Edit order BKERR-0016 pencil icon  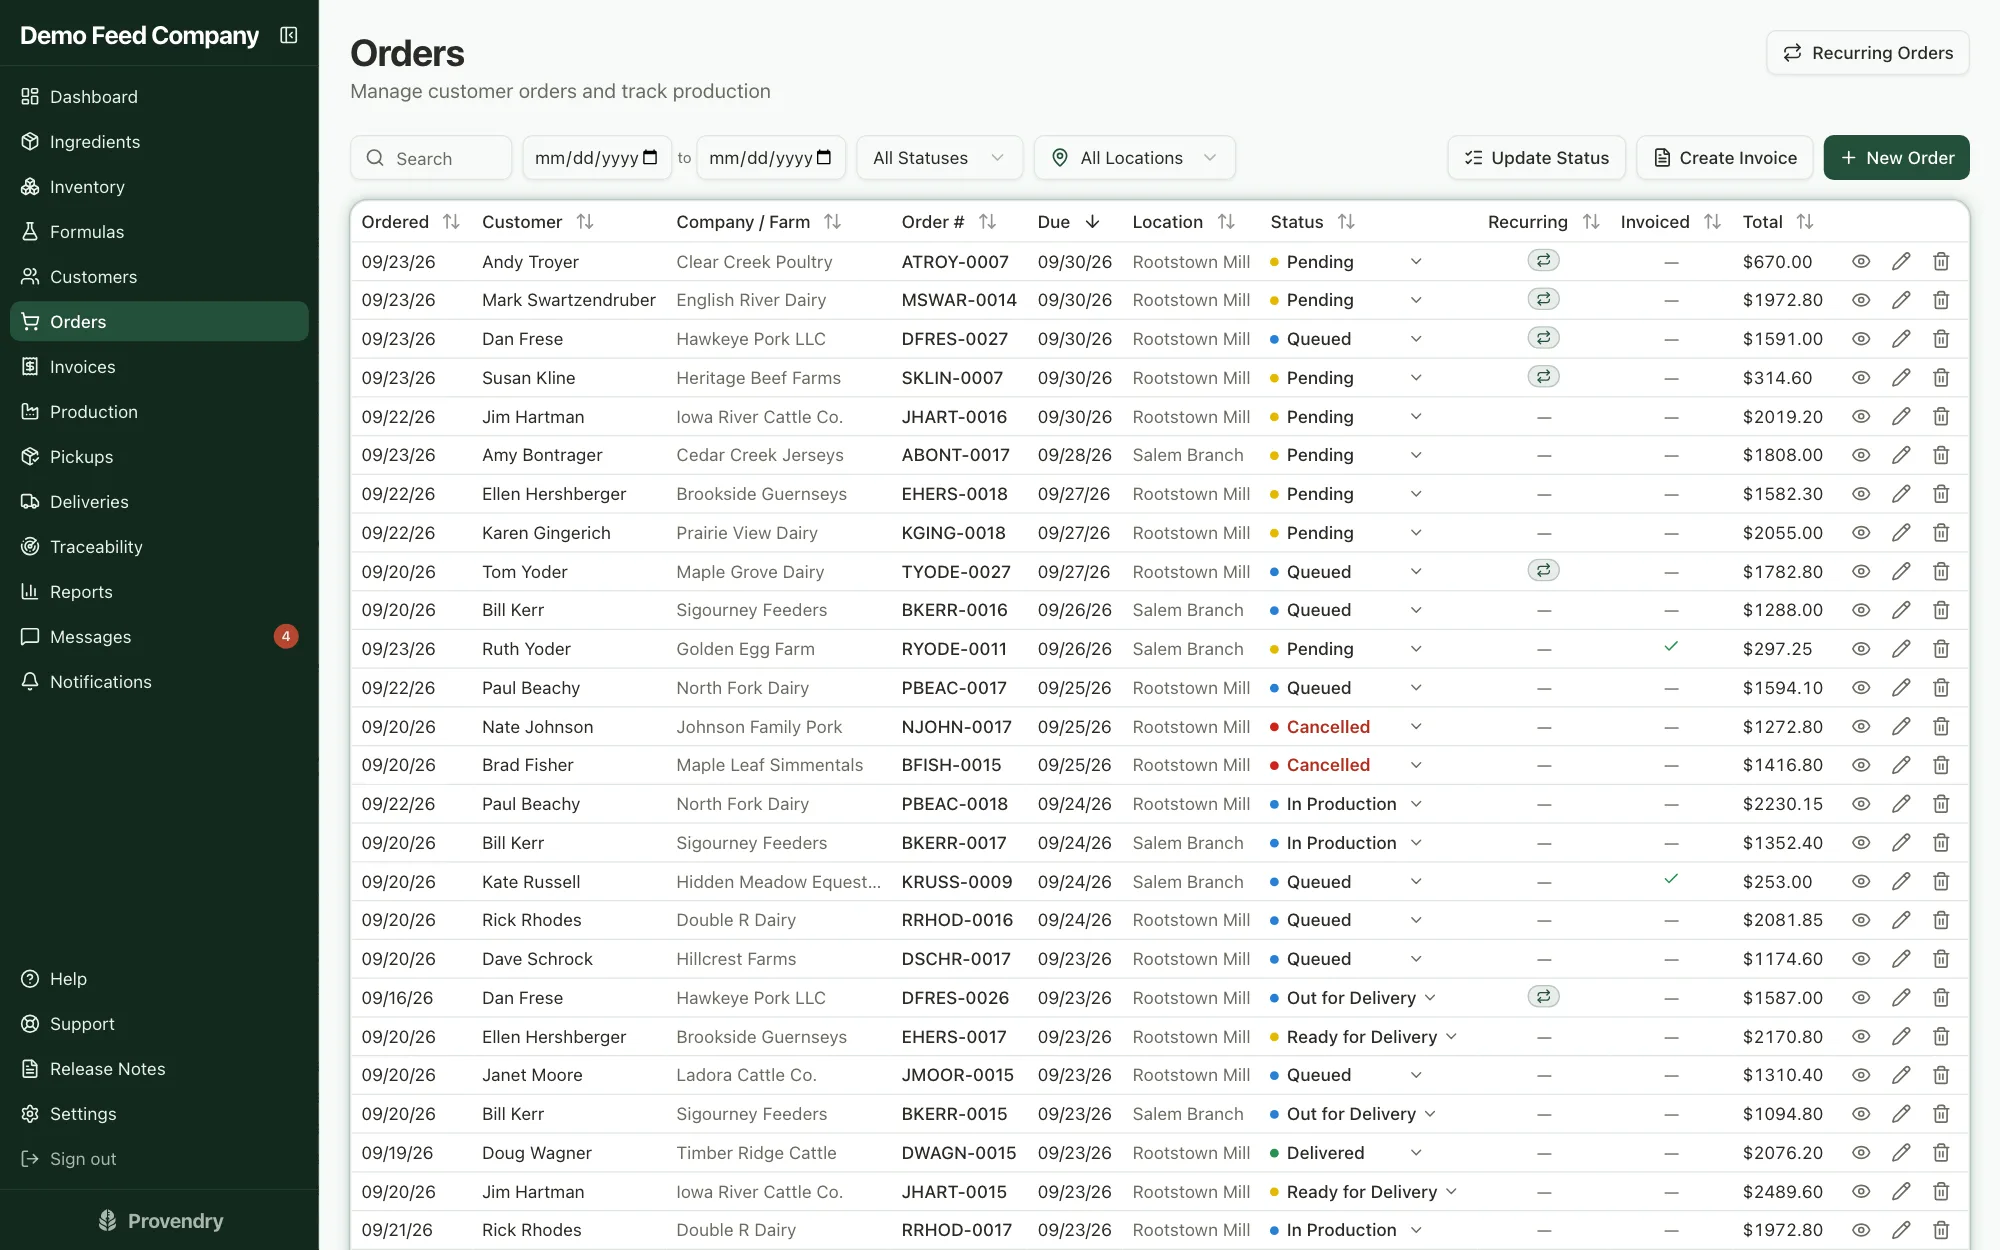1901,610
